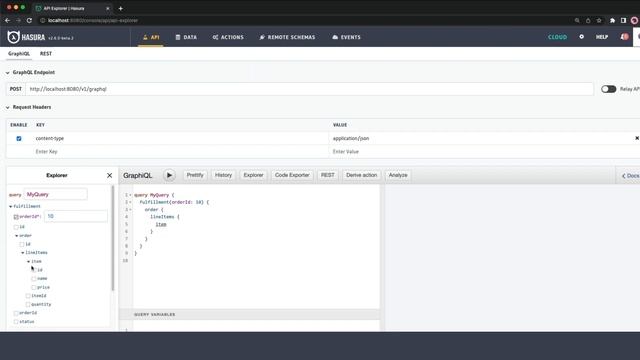Open a new browser tab
The height and width of the screenshot is (360, 640).
pos(120,8)
